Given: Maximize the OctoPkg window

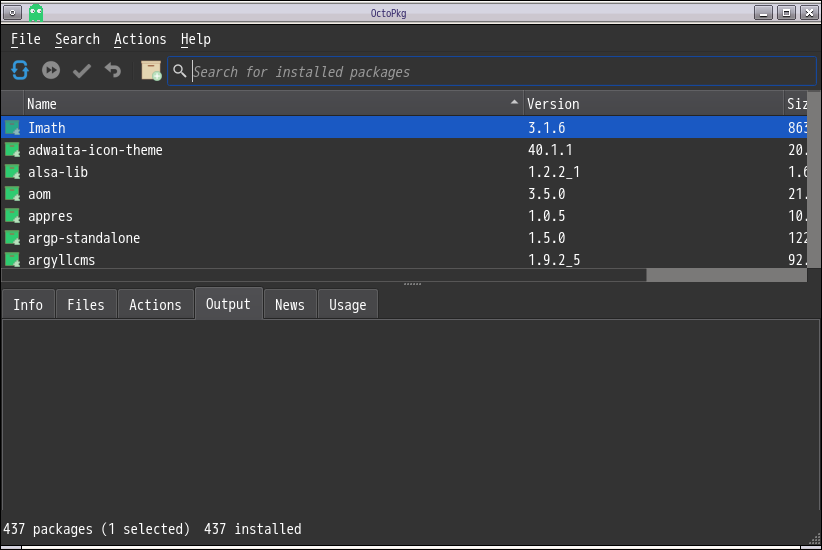Looking at the screenshot, I should [x=786, y=13].
